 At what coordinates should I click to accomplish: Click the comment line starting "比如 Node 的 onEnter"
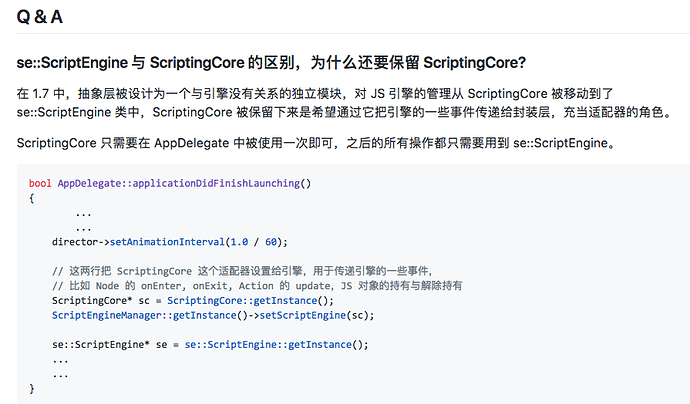(x=257, y=286)
